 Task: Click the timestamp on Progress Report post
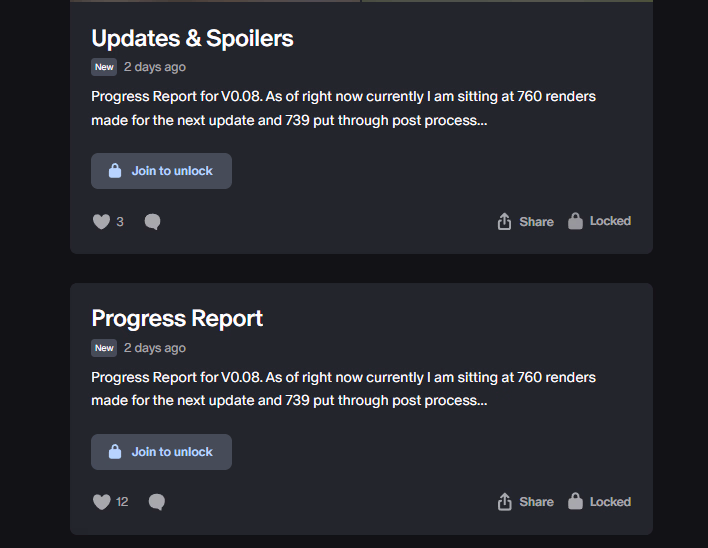155,348
